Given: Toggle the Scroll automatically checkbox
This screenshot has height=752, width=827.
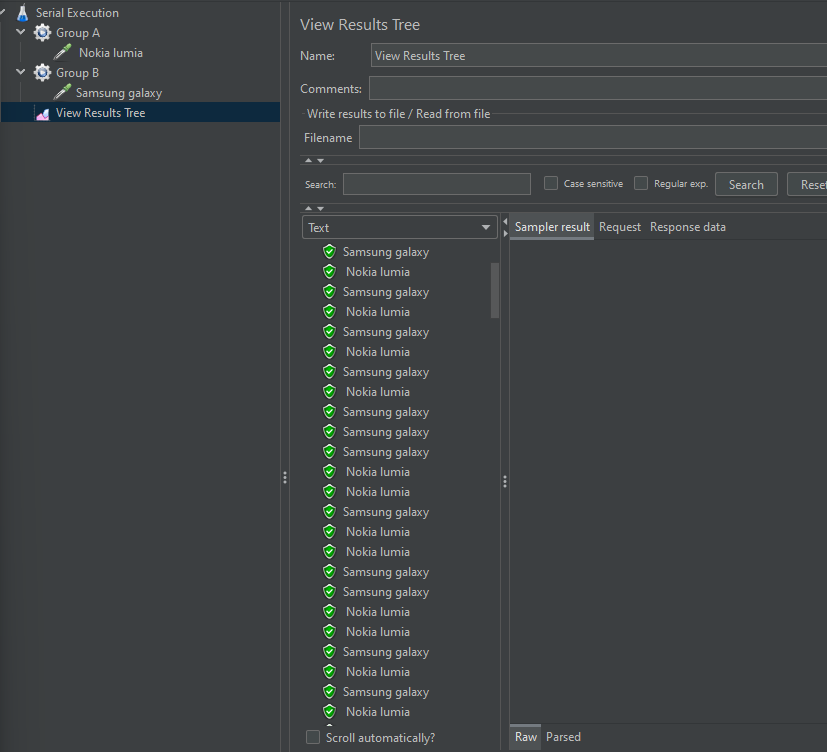Looking at the screenshot, I should click(313, 737).
